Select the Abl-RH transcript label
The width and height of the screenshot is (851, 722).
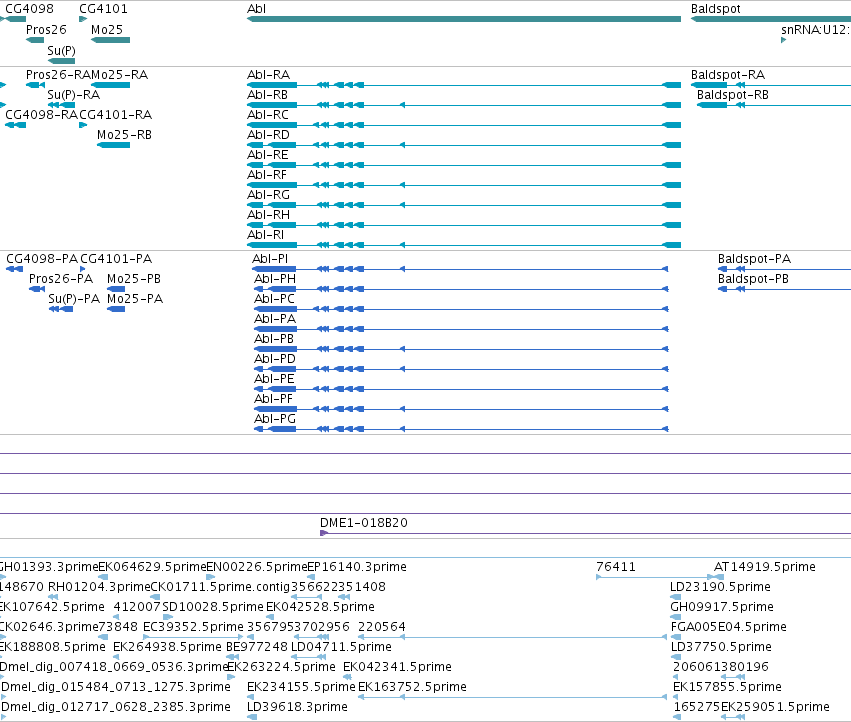click(x=268, y=216)
